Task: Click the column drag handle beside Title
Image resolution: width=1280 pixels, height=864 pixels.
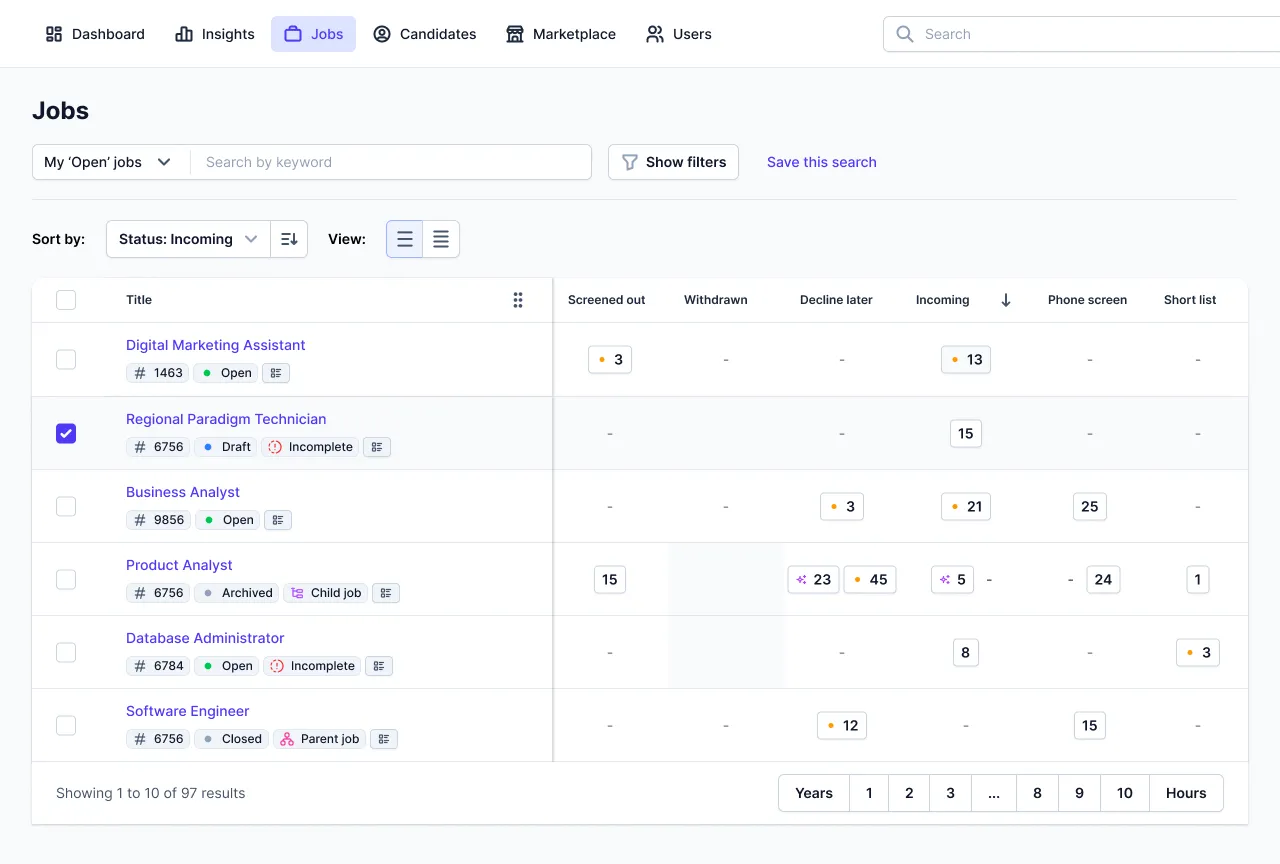Action: point(518,300)
